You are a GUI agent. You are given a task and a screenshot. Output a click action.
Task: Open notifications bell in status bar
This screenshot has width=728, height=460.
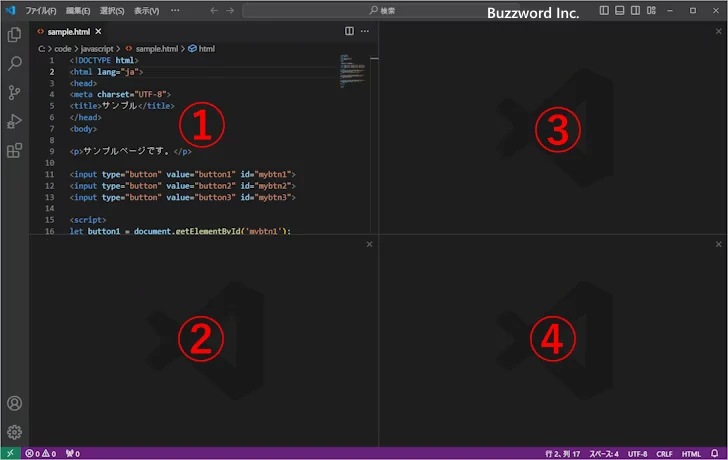pyautogui.click(x=717, y=453)
